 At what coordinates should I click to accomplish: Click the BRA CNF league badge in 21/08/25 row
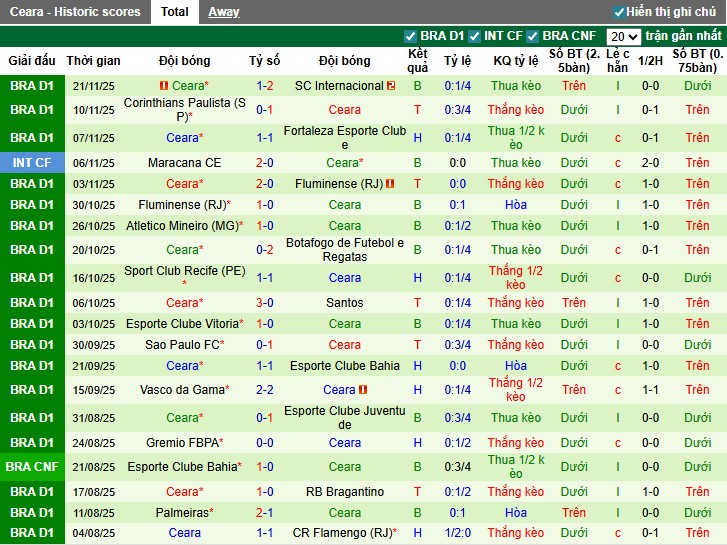click(32, 467)
